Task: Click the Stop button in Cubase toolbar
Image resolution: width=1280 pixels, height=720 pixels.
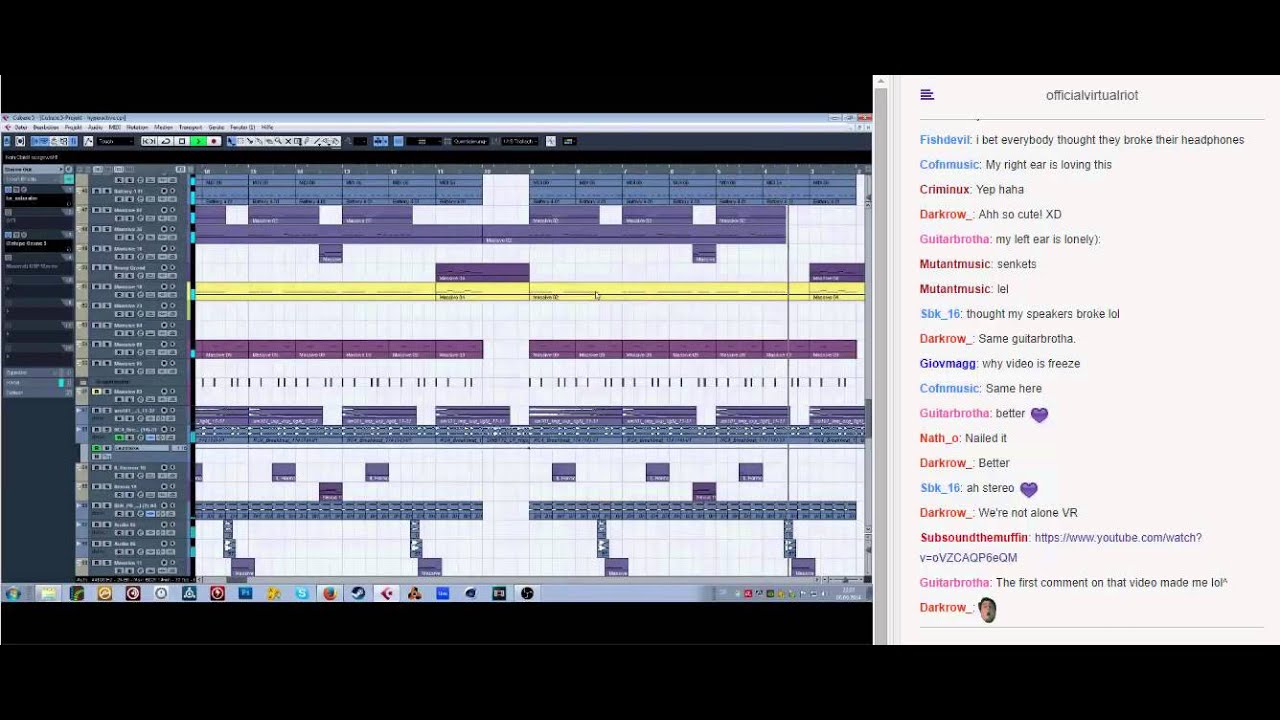Action: pyautogui.click(x=182, y=141)
